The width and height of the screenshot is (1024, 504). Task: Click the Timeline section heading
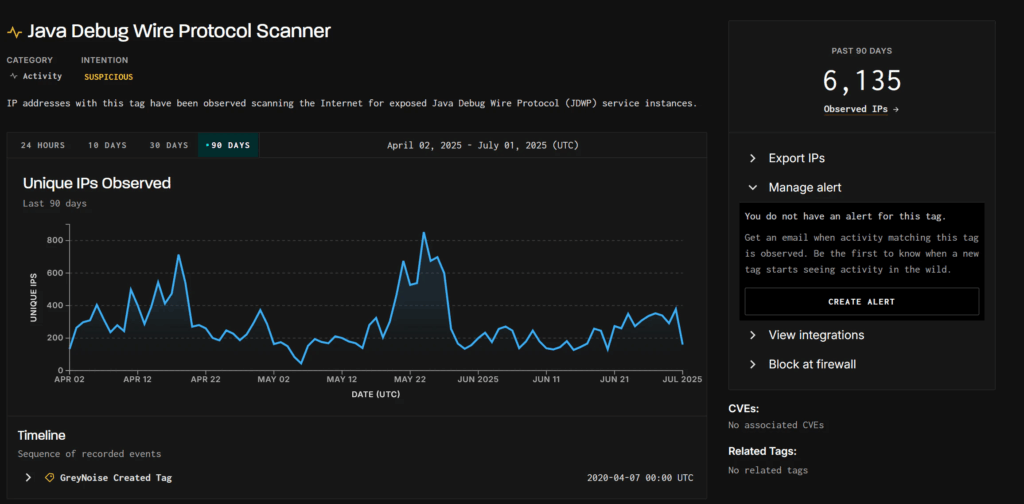coord(41,435)
